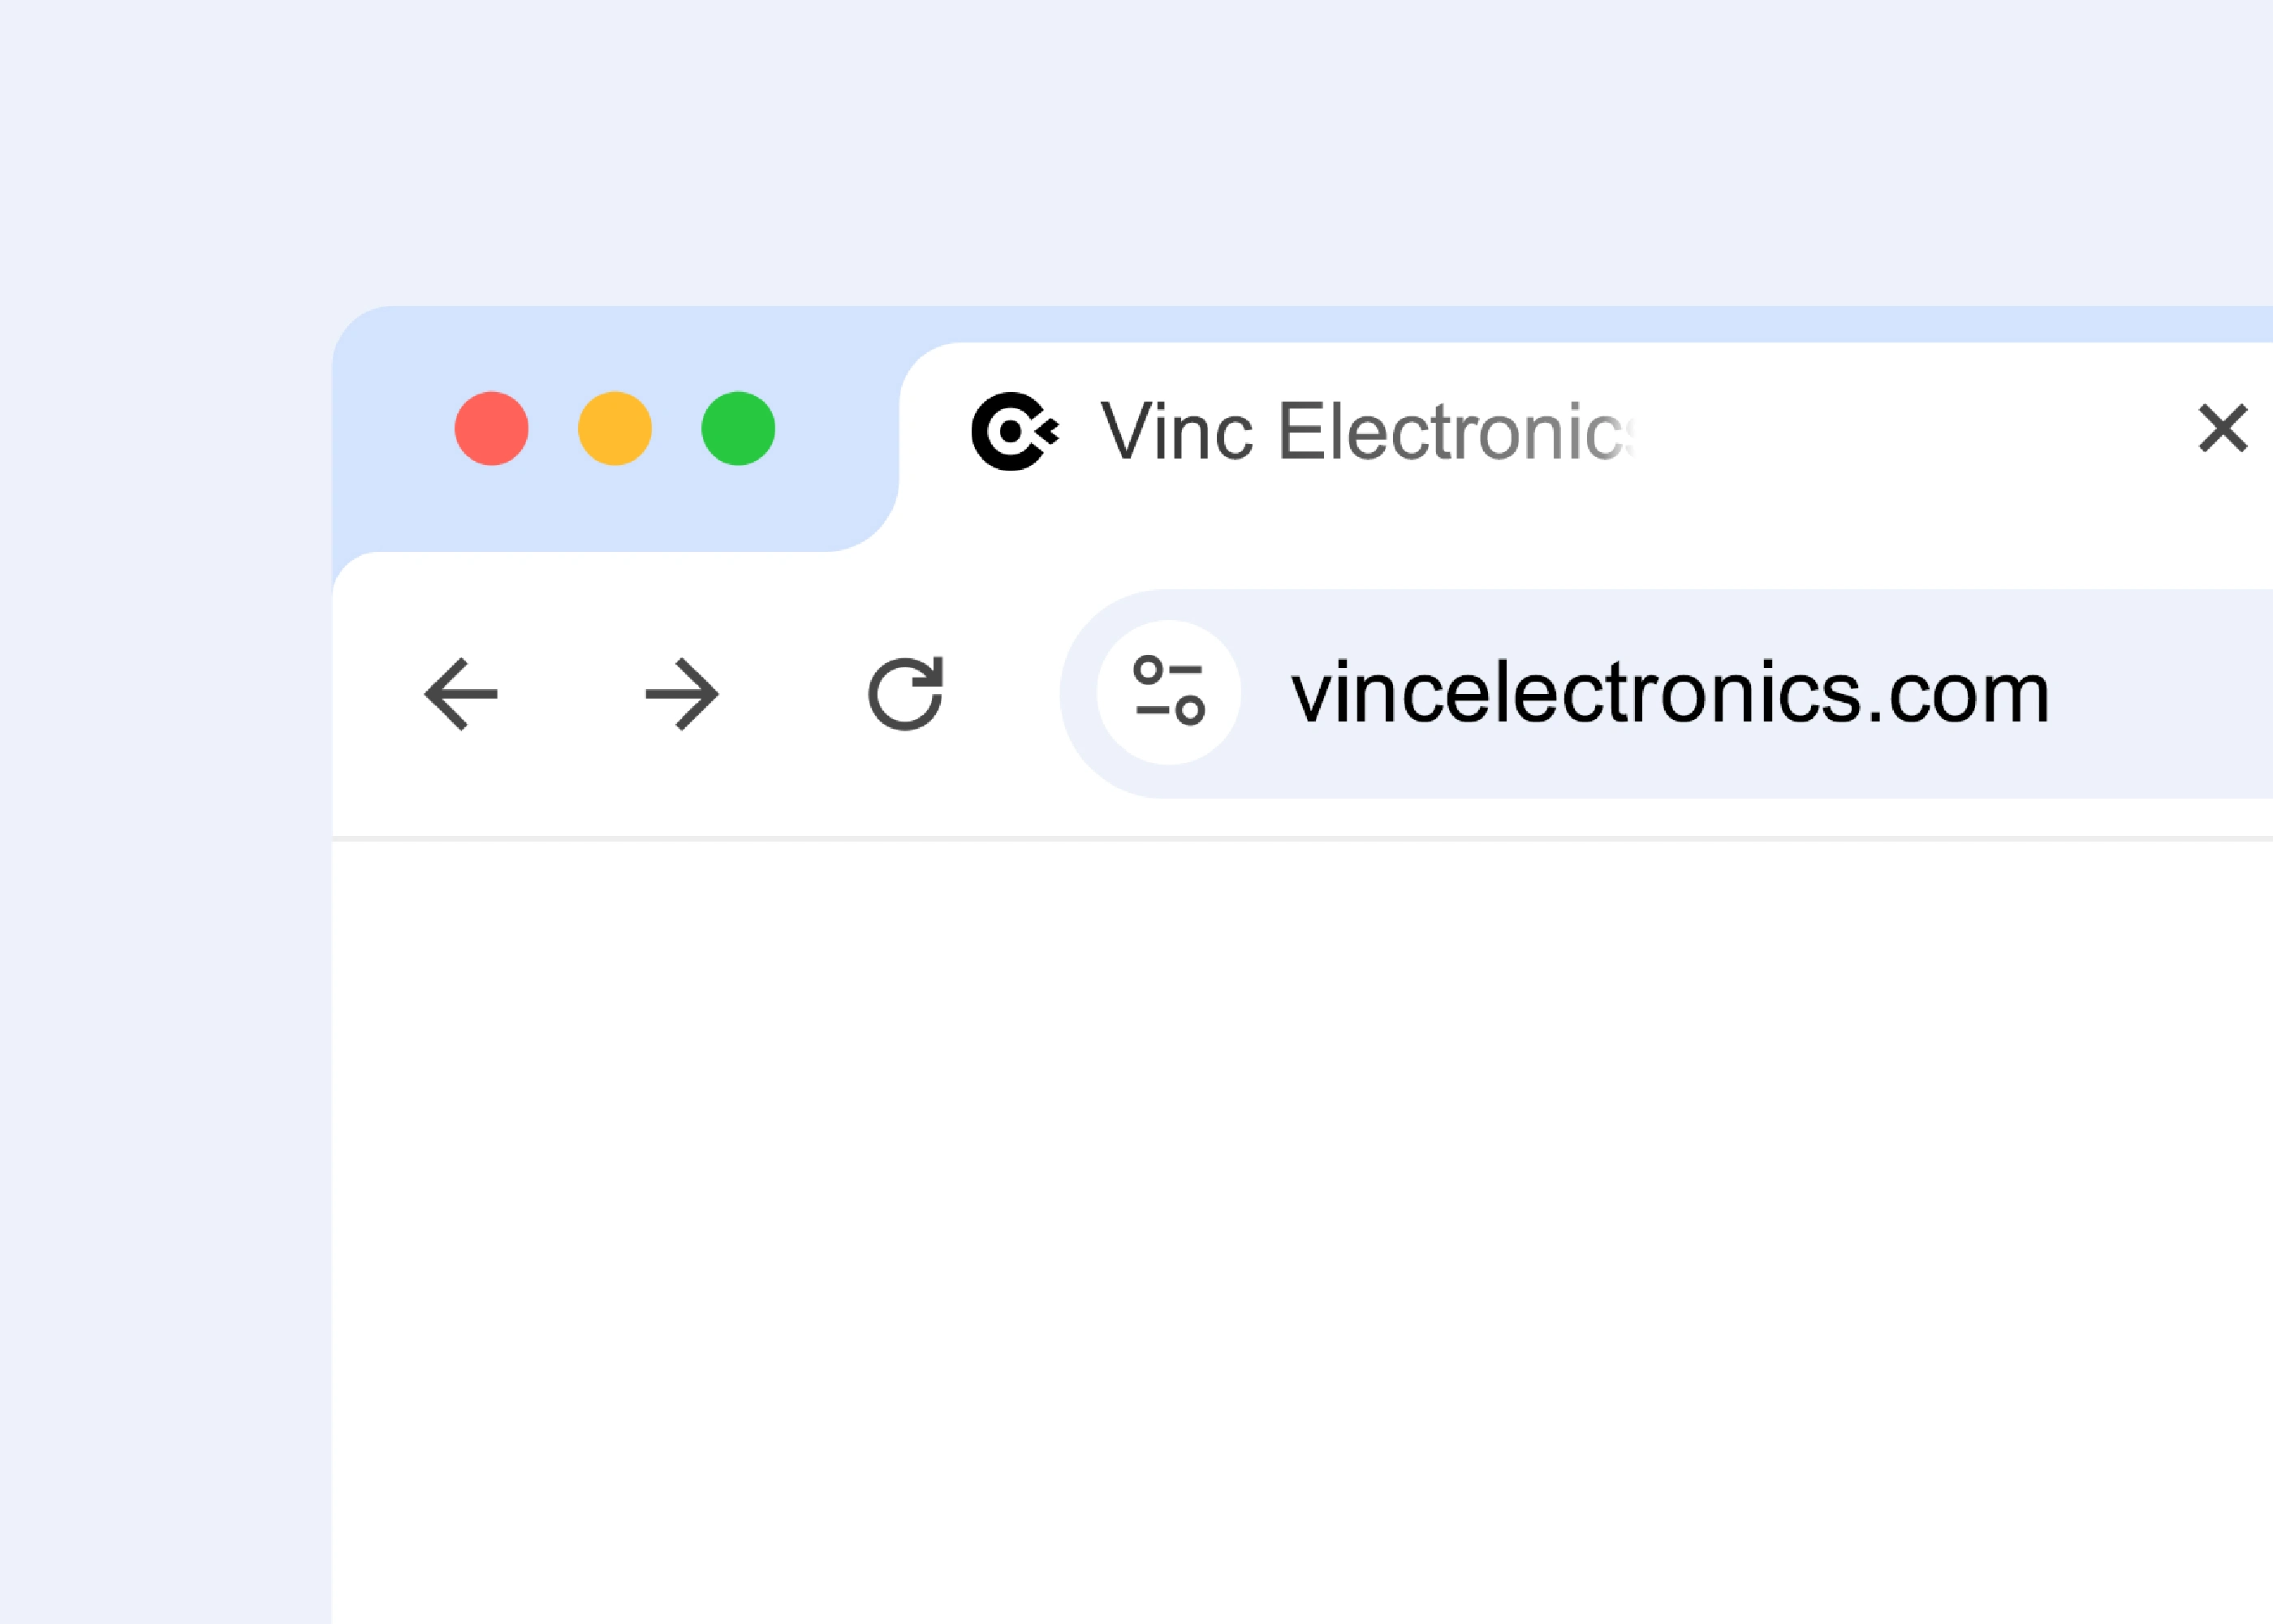The width and height of the screenshot is (2273, 1624).
Task: Click the vincelectronics.com URL text
Action: [1670, 694]
